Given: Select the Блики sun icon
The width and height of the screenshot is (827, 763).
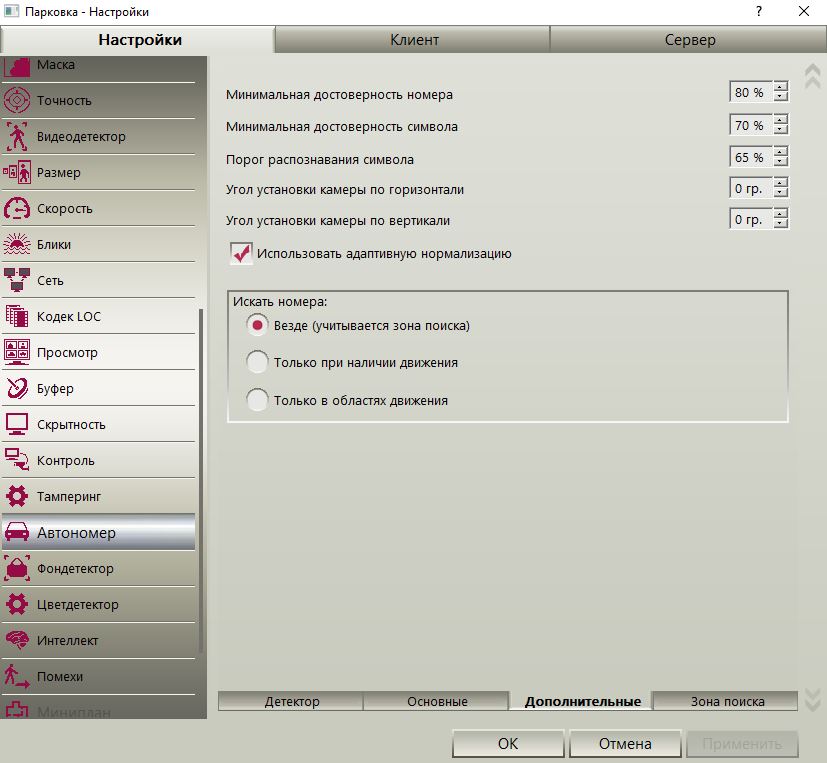Looking at the screenshot, I should (17, 244).
